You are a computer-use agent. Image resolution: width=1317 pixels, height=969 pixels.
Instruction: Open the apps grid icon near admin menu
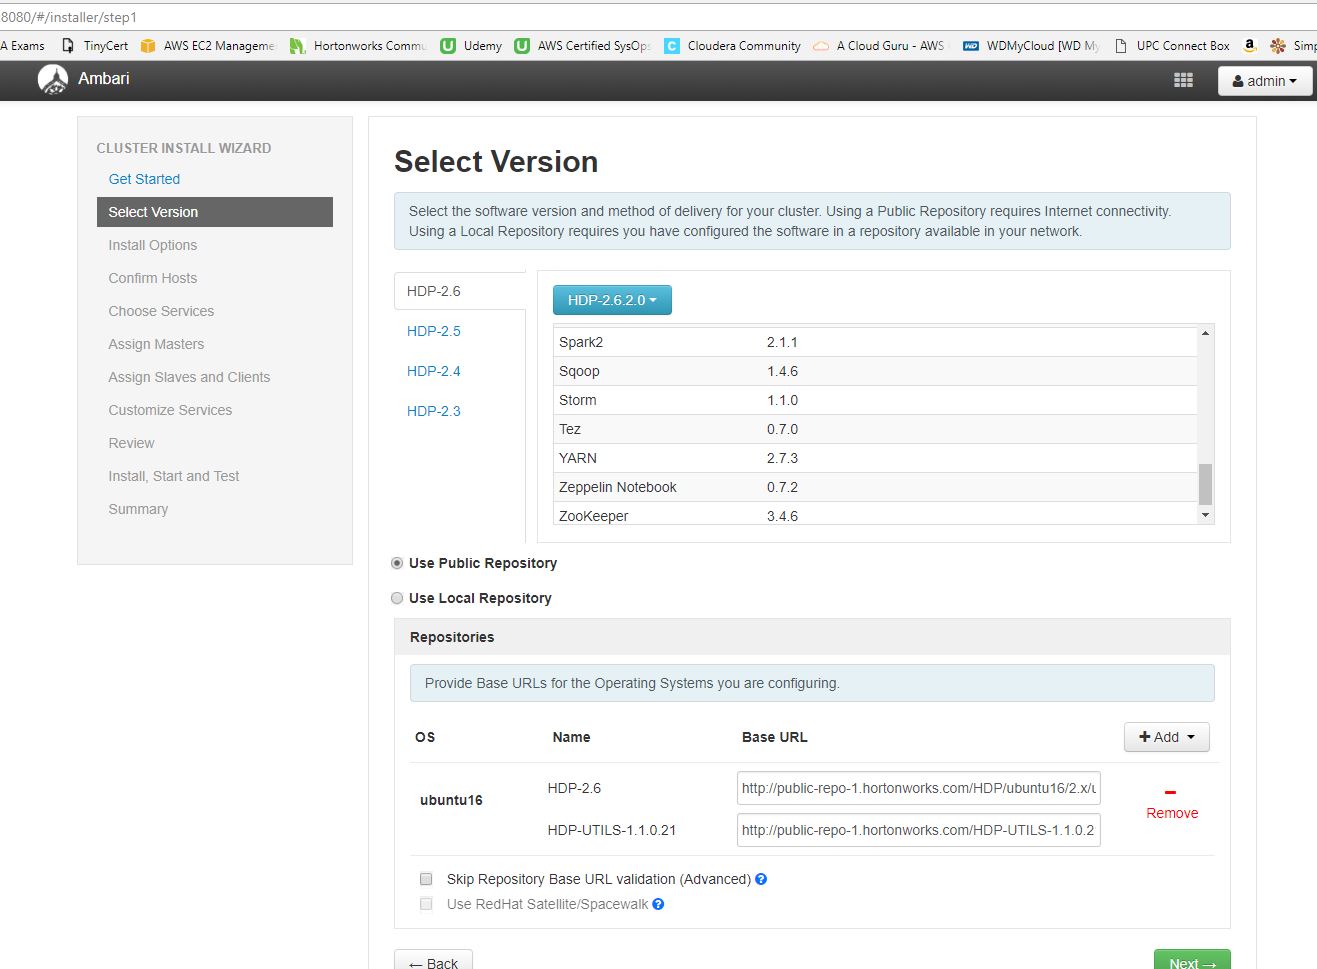1183,79
